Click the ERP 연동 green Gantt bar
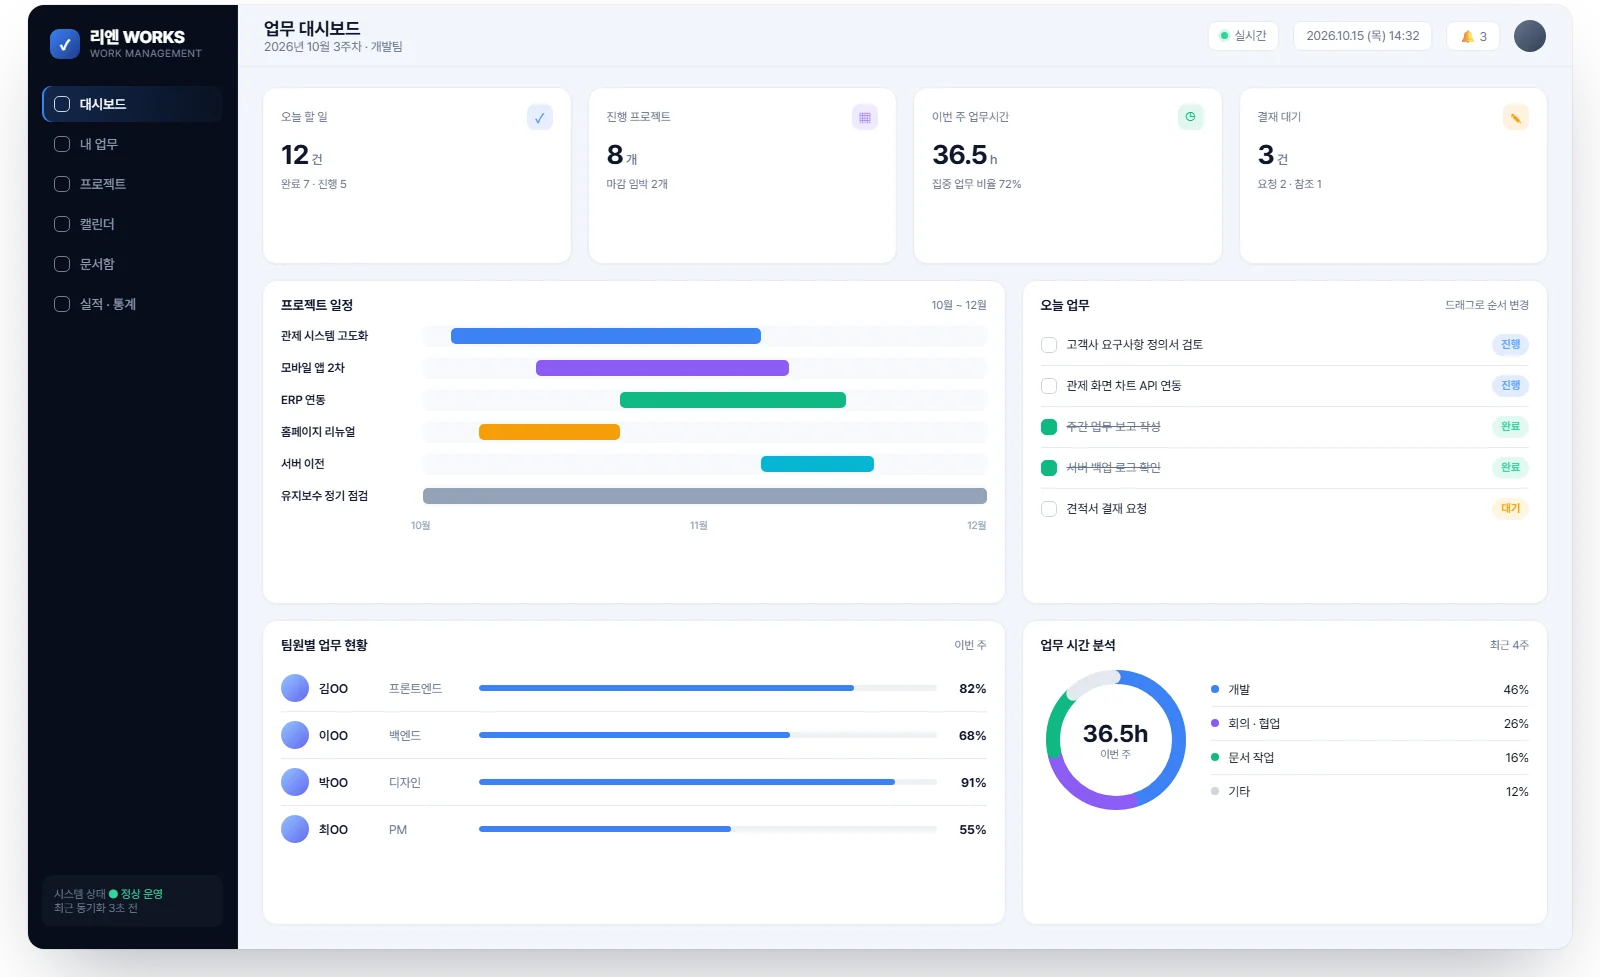This screenshot has height=977, width=1600. (x=733, y=400)
